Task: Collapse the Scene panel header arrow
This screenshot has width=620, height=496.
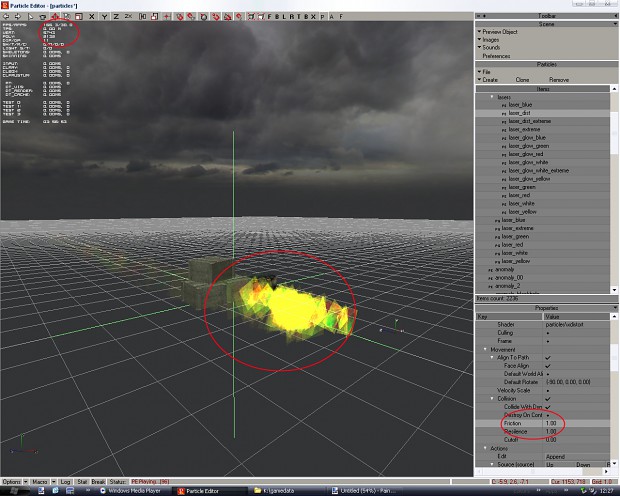Action: pos(615,24)
